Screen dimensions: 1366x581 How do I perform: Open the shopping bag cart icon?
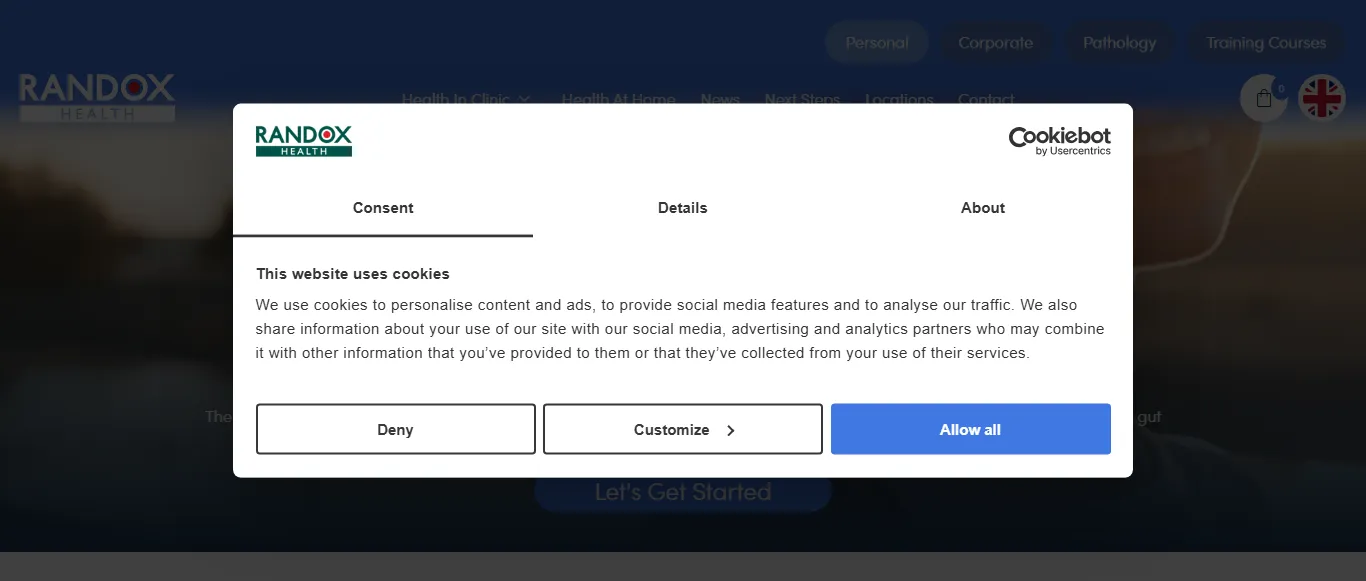pos(1262,98)
